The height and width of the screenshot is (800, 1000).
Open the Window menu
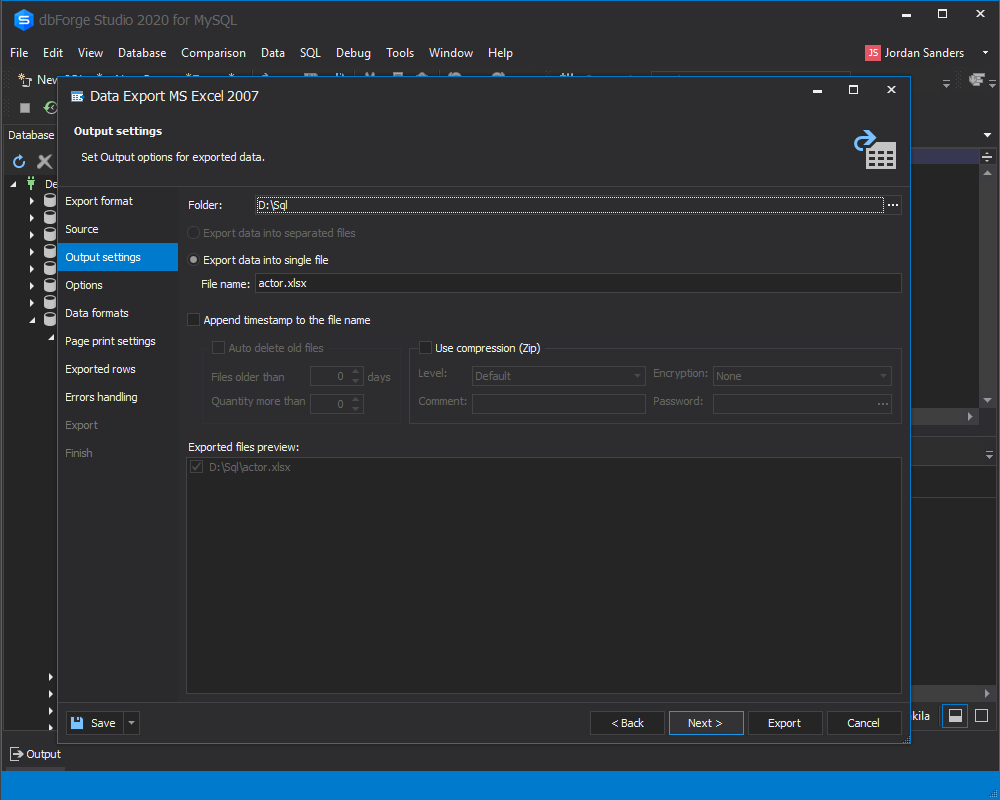click(451, 53)
